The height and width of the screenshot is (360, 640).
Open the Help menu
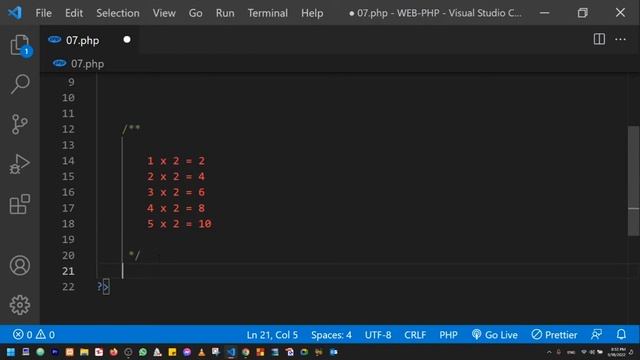(x=312, y=13)
